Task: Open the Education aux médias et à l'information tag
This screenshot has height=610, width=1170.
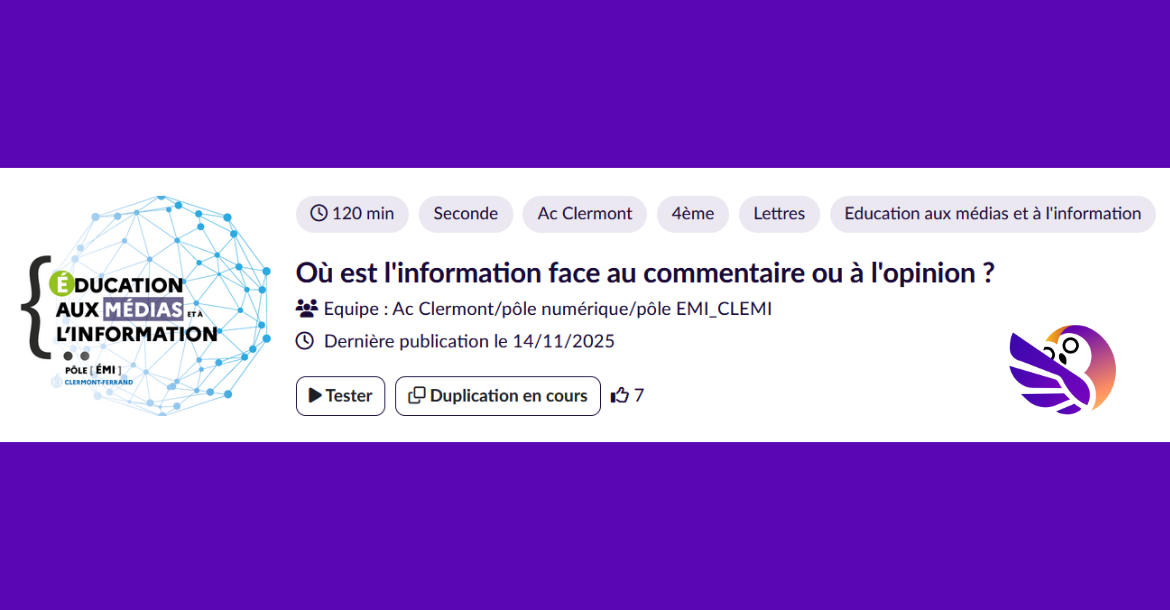Action: point(992,213)
